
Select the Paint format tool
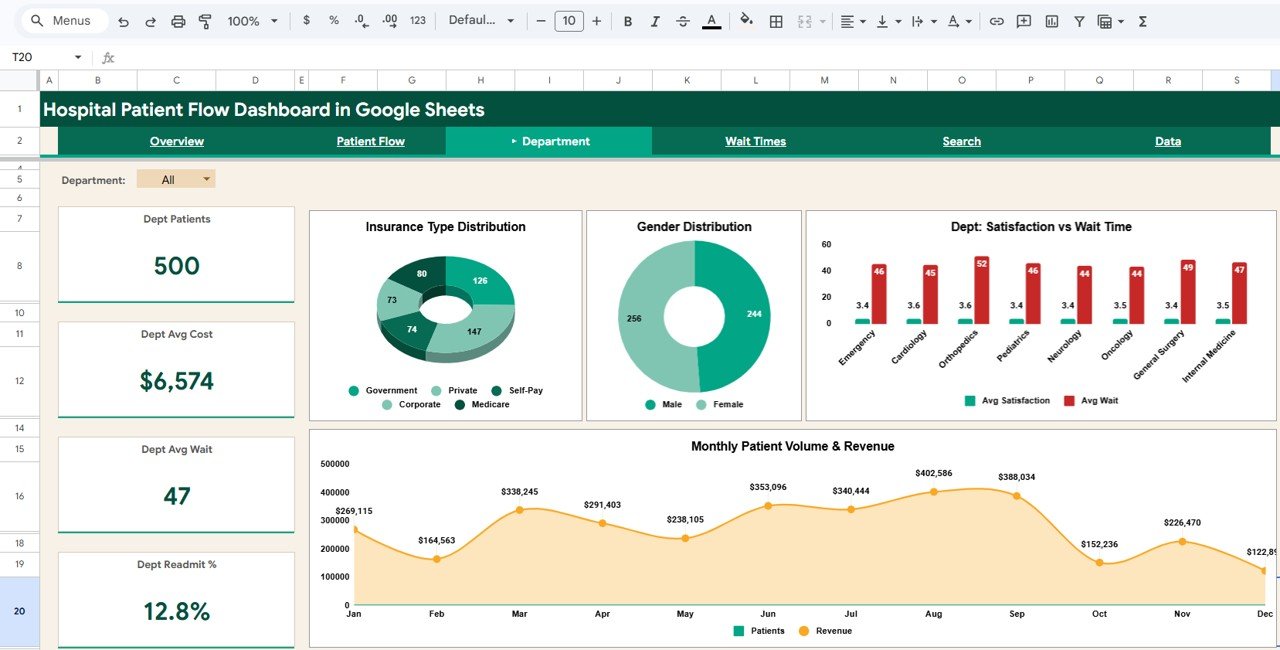point(205,20)
